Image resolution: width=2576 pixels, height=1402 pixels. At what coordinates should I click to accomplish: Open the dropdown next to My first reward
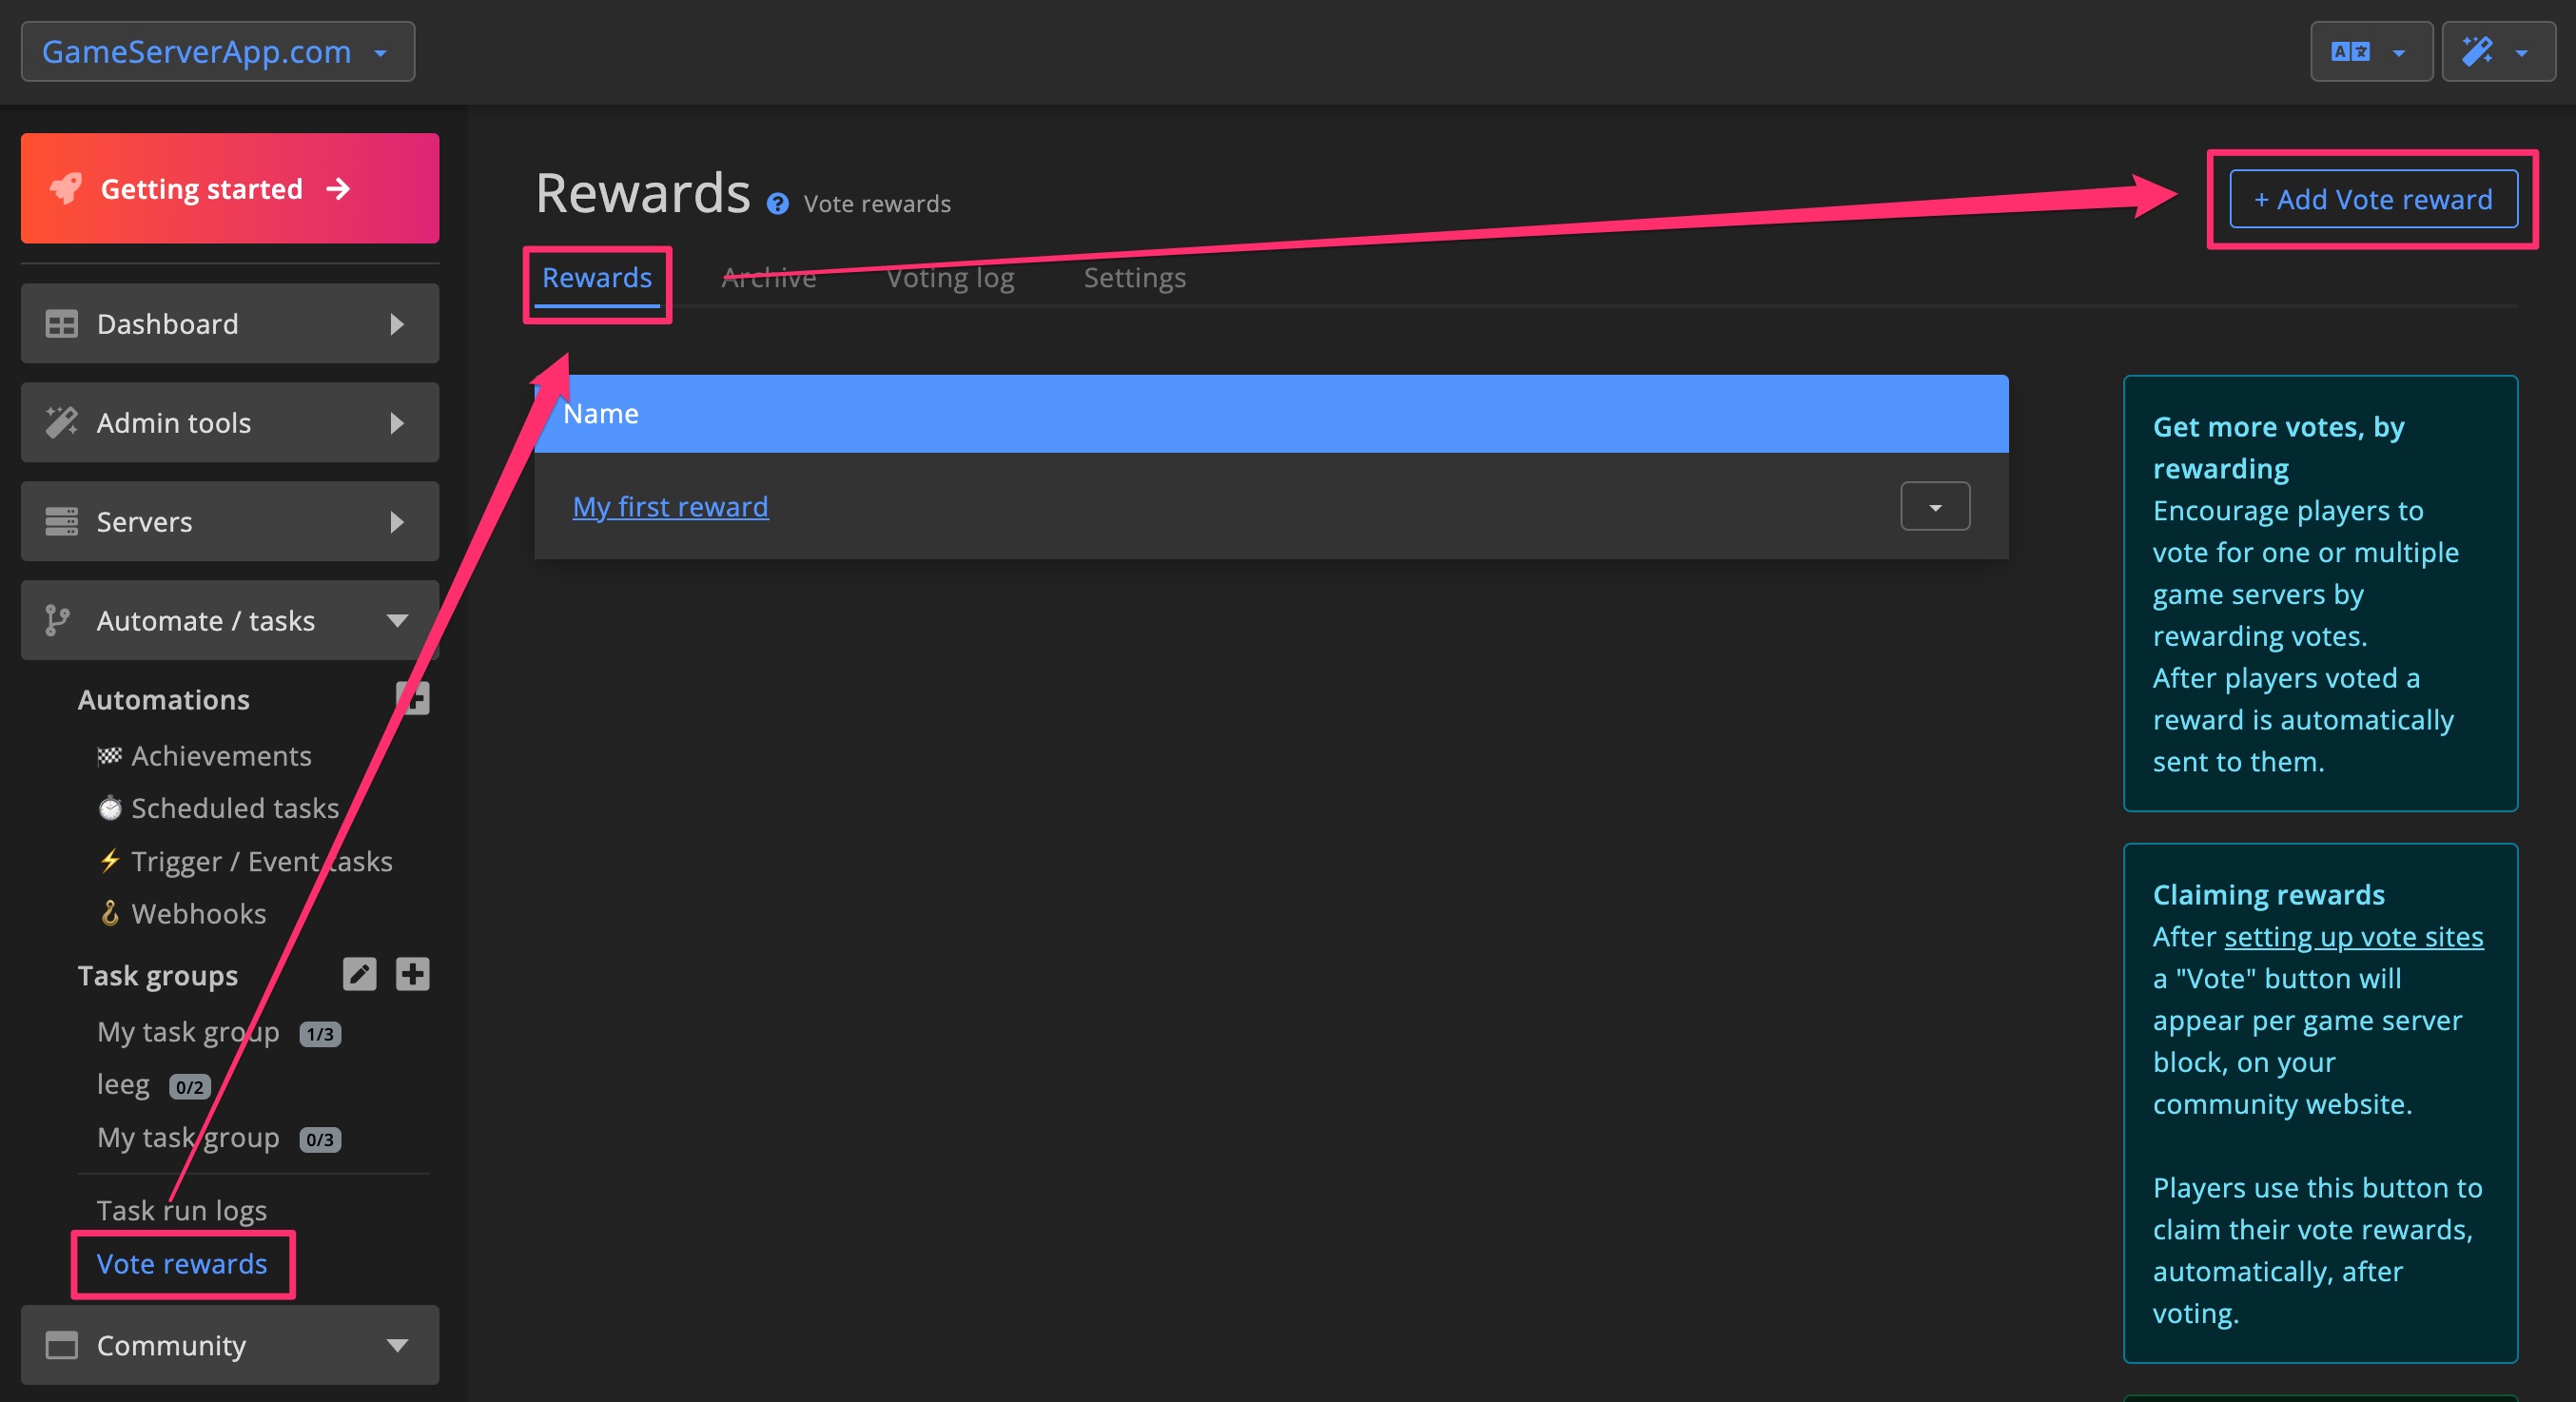1933,506
